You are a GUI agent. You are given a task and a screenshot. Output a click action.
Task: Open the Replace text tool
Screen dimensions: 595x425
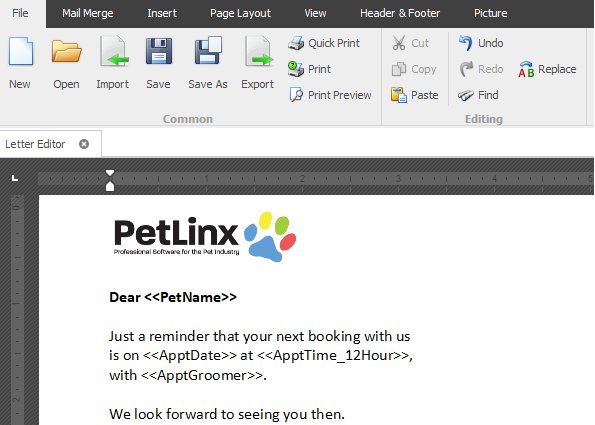[x=547, y=69]
